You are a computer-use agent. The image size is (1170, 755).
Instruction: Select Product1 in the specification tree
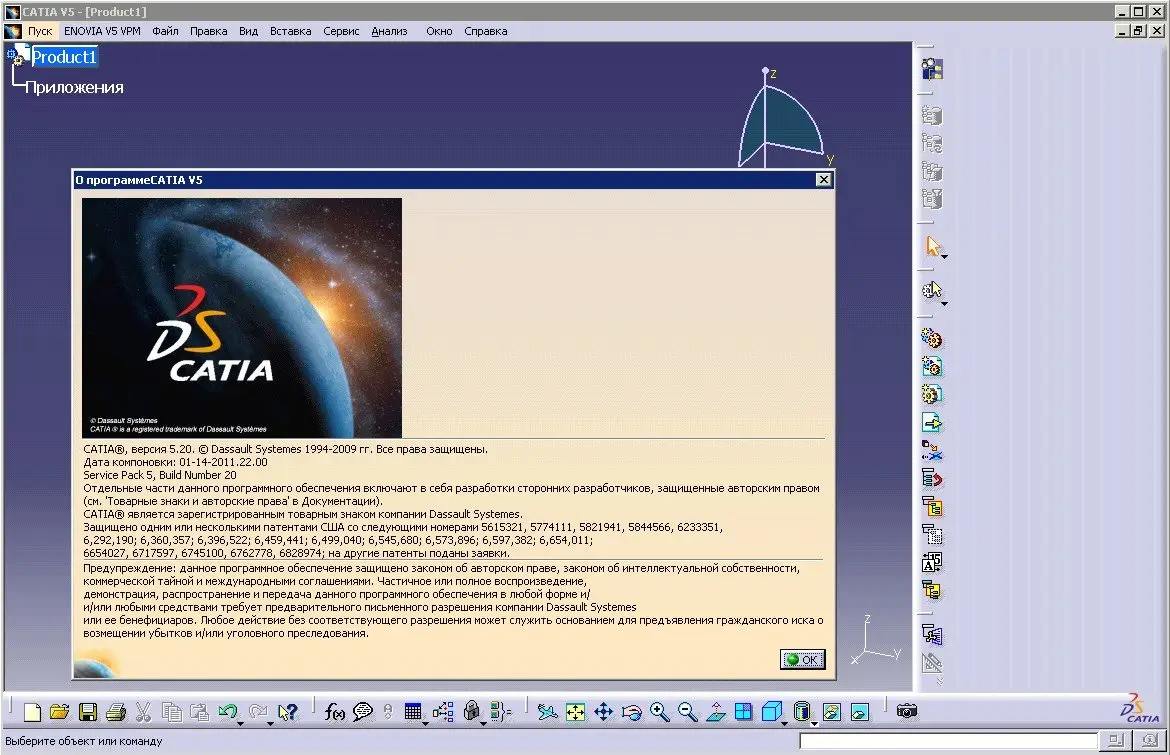click(64, 57)
